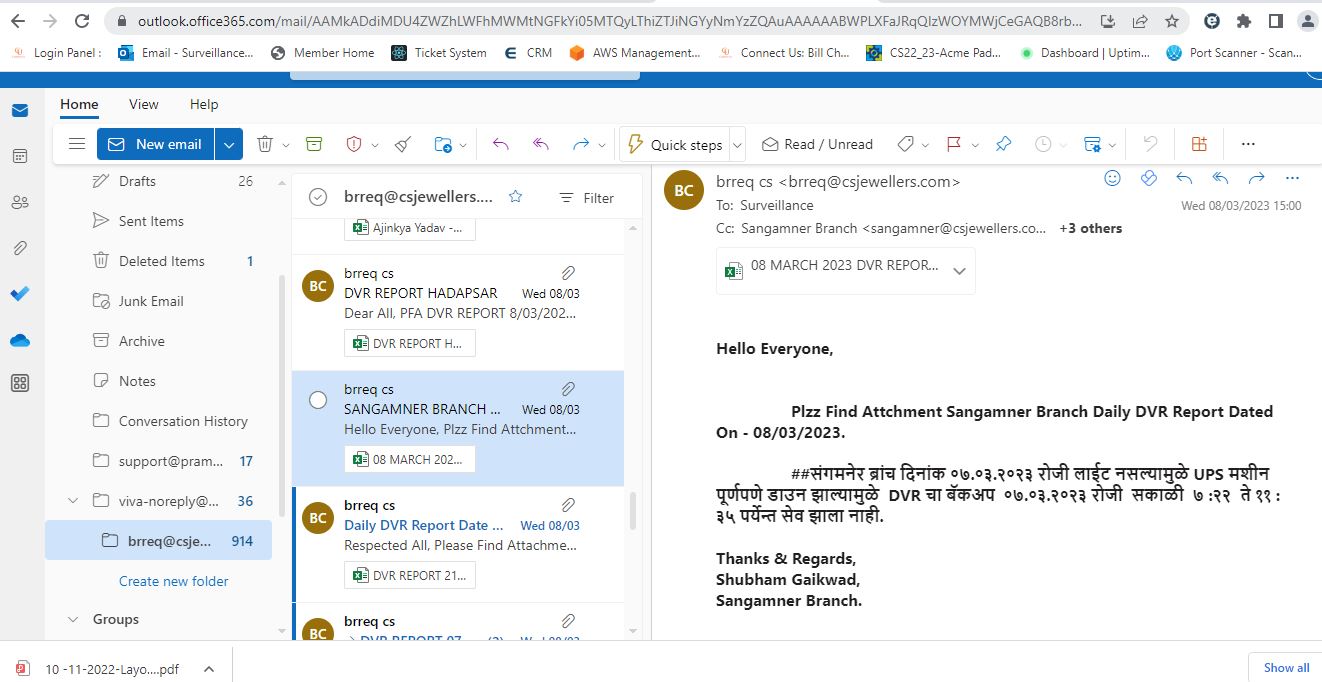Pin the message with the pin icon
Screen dimensions: 1322x682
(x=1003, y=144)
